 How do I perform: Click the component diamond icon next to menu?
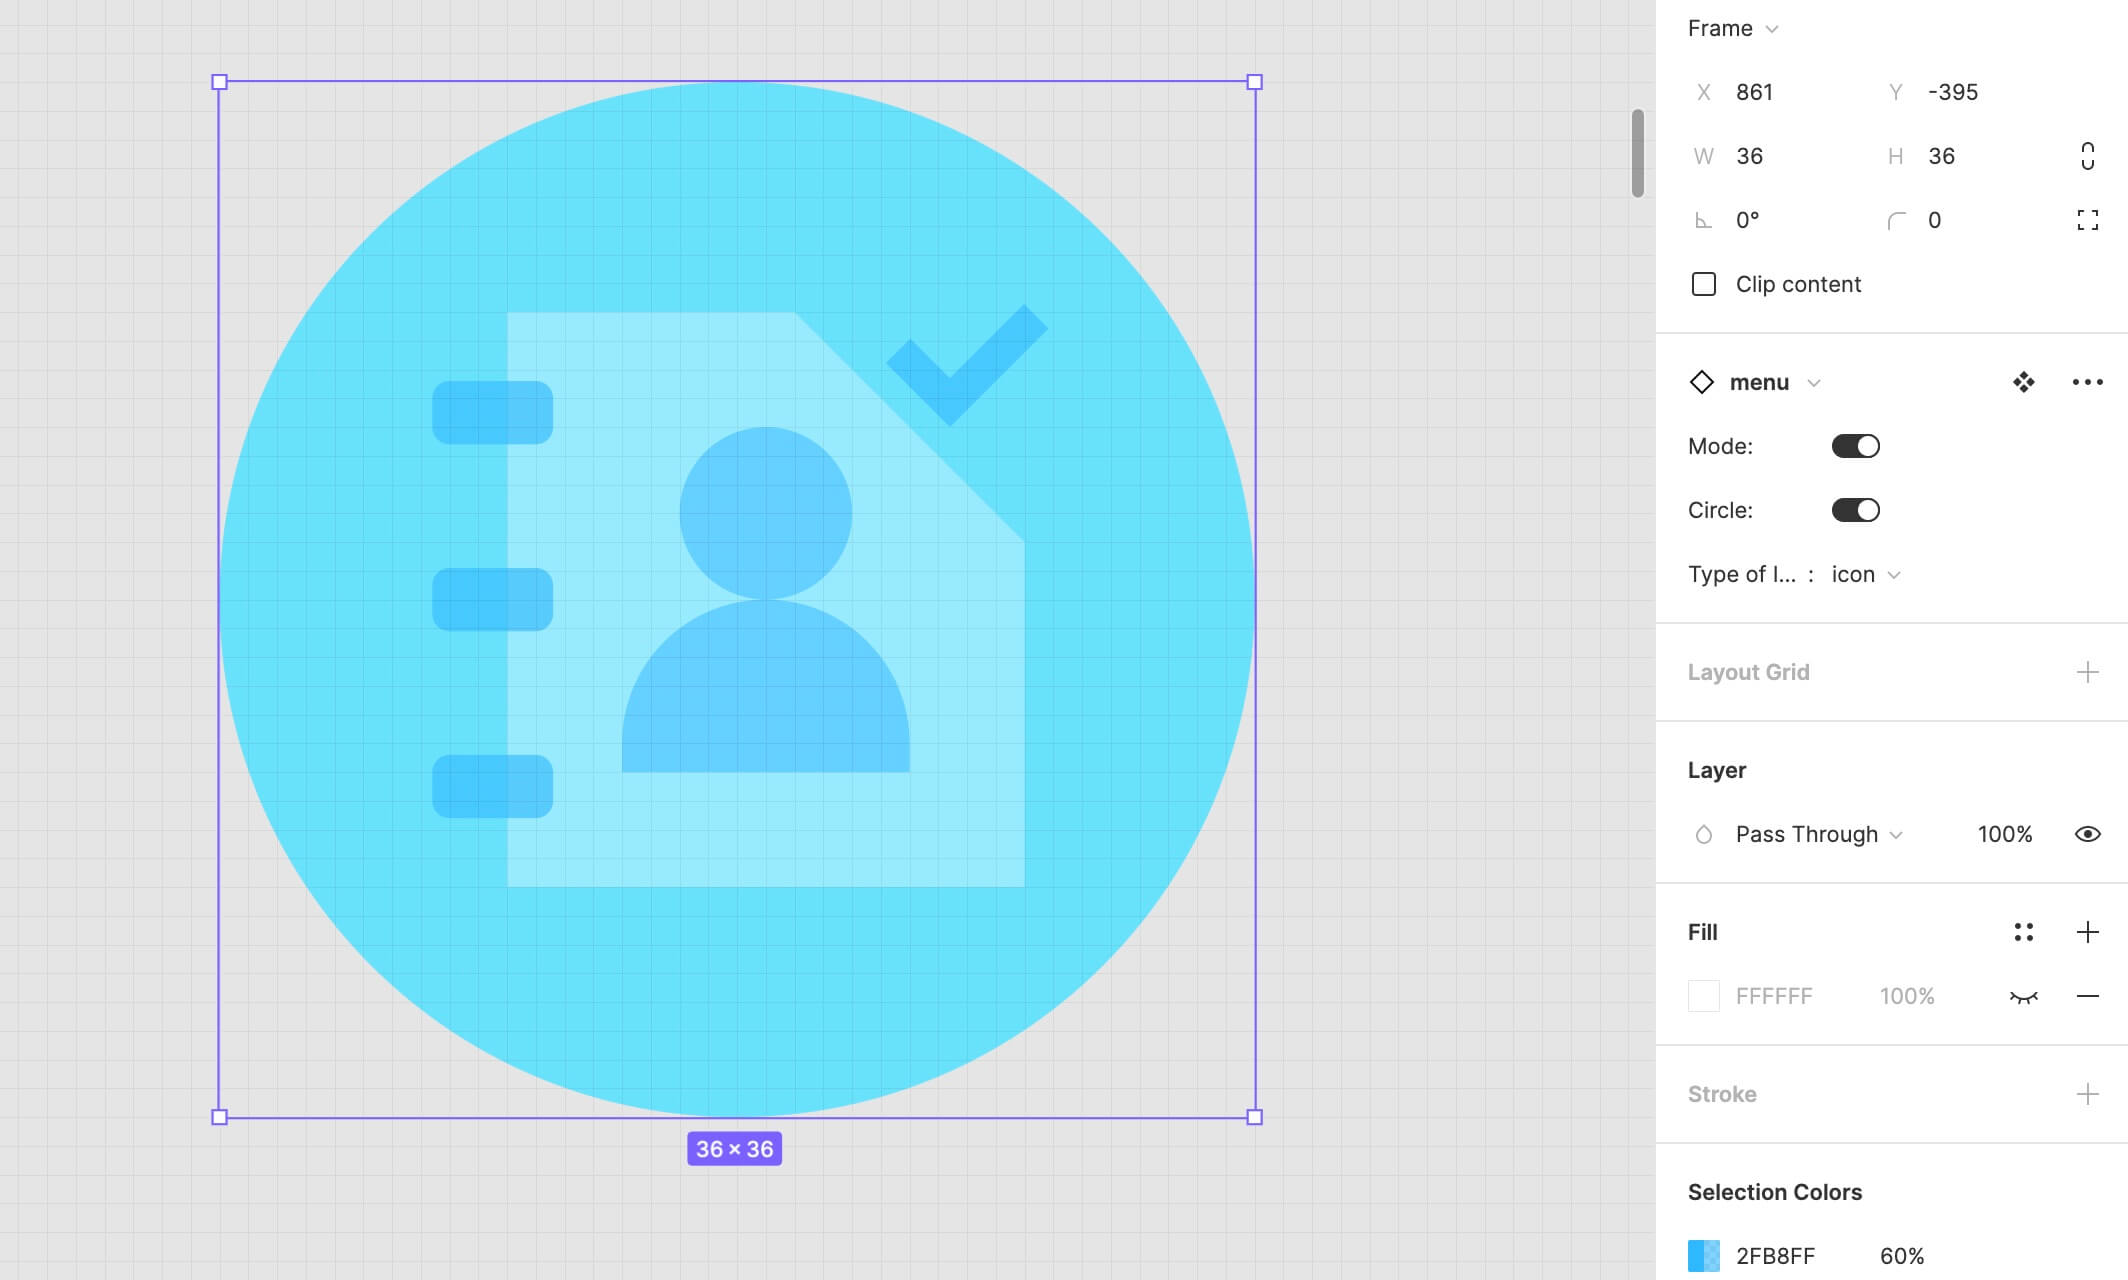tap(1702, 382)
